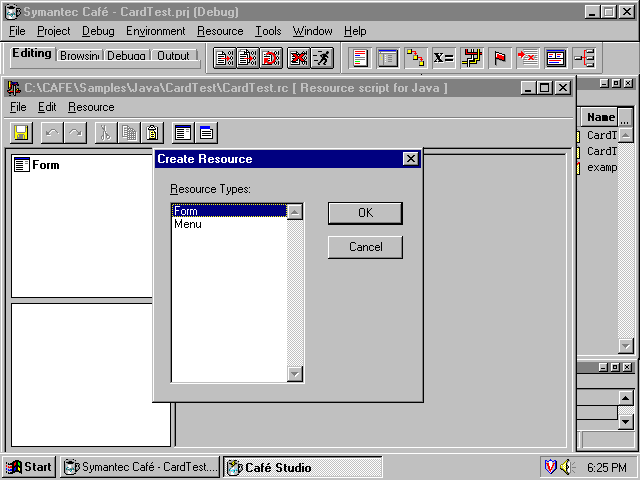Click the red and yellow call-path icon
The width and height of the screenshot is (640, 480).
point(471,58)
